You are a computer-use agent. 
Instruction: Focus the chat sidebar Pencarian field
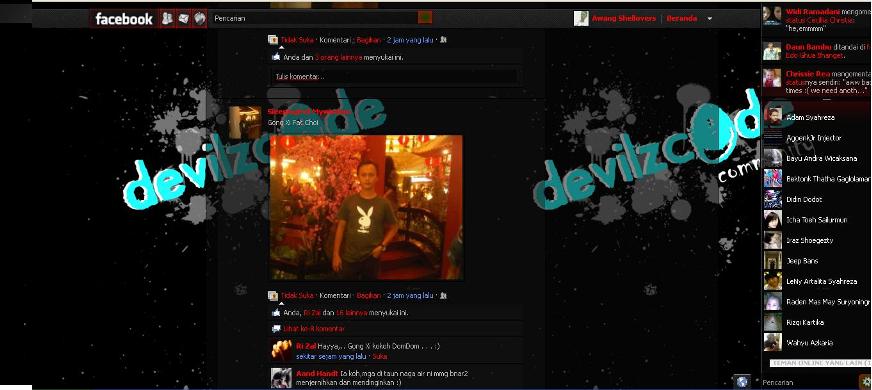click(809, 382)
